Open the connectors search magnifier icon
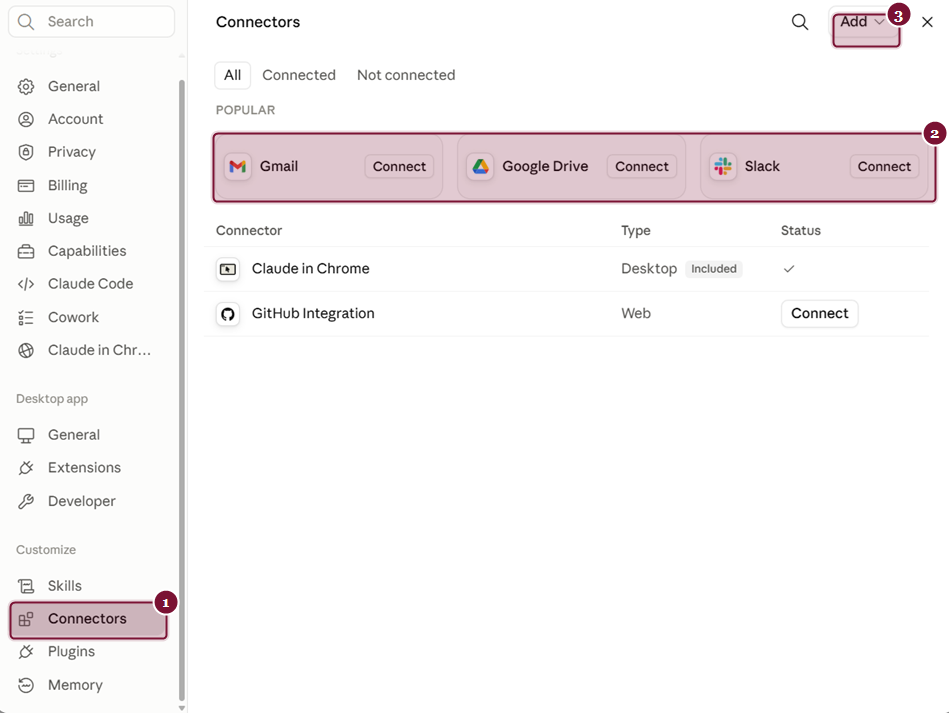Screen dimensions: 949x719 tap(800, 22)
